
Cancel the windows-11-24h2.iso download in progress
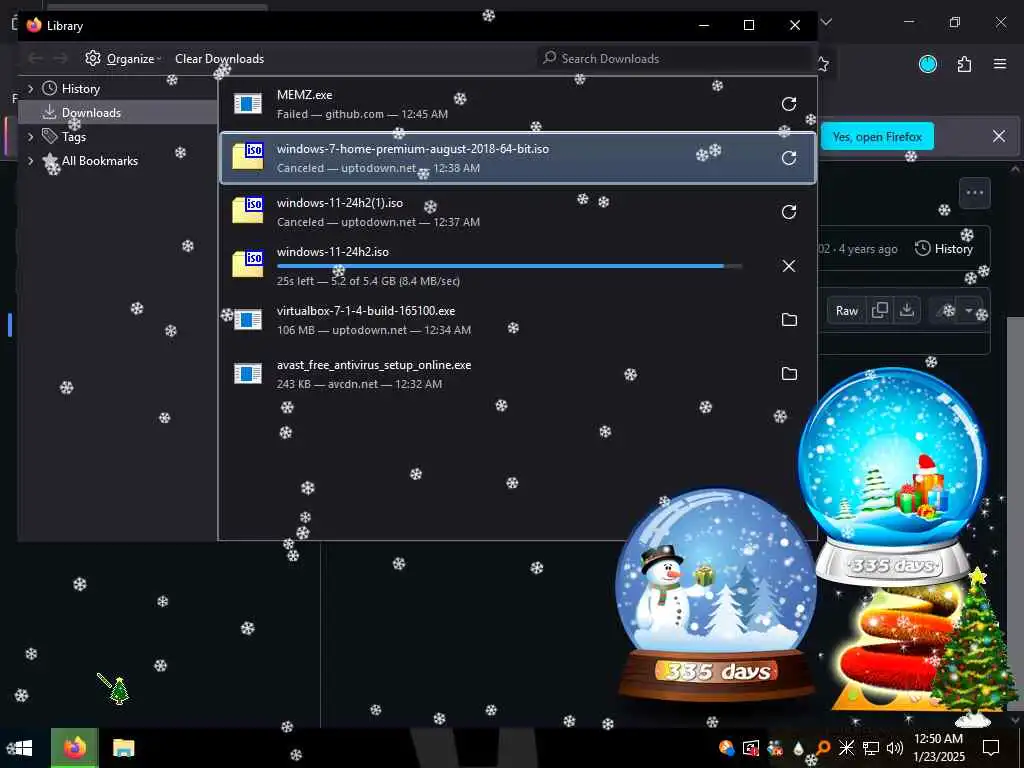tap(789, 266)
